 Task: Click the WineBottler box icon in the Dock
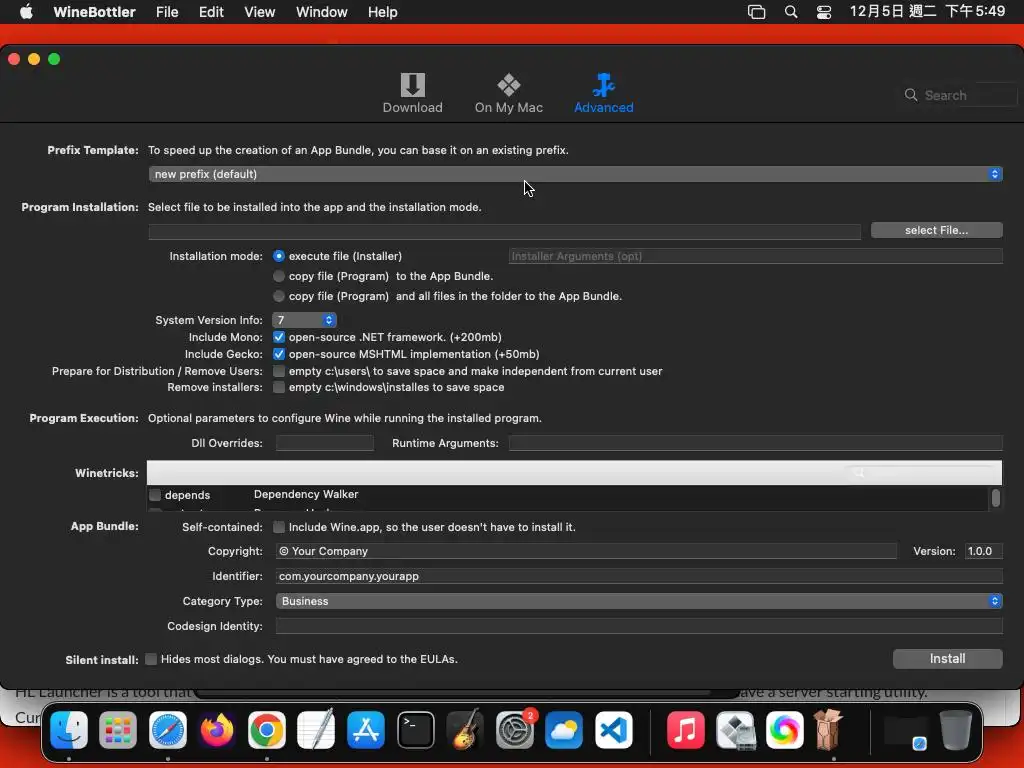click(829, 729)
